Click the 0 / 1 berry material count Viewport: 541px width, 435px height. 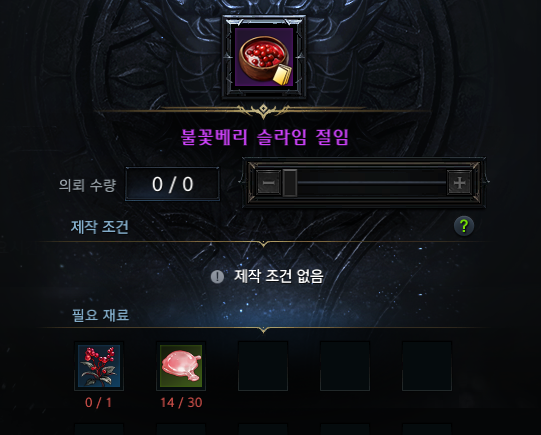(x=98, y=403)
